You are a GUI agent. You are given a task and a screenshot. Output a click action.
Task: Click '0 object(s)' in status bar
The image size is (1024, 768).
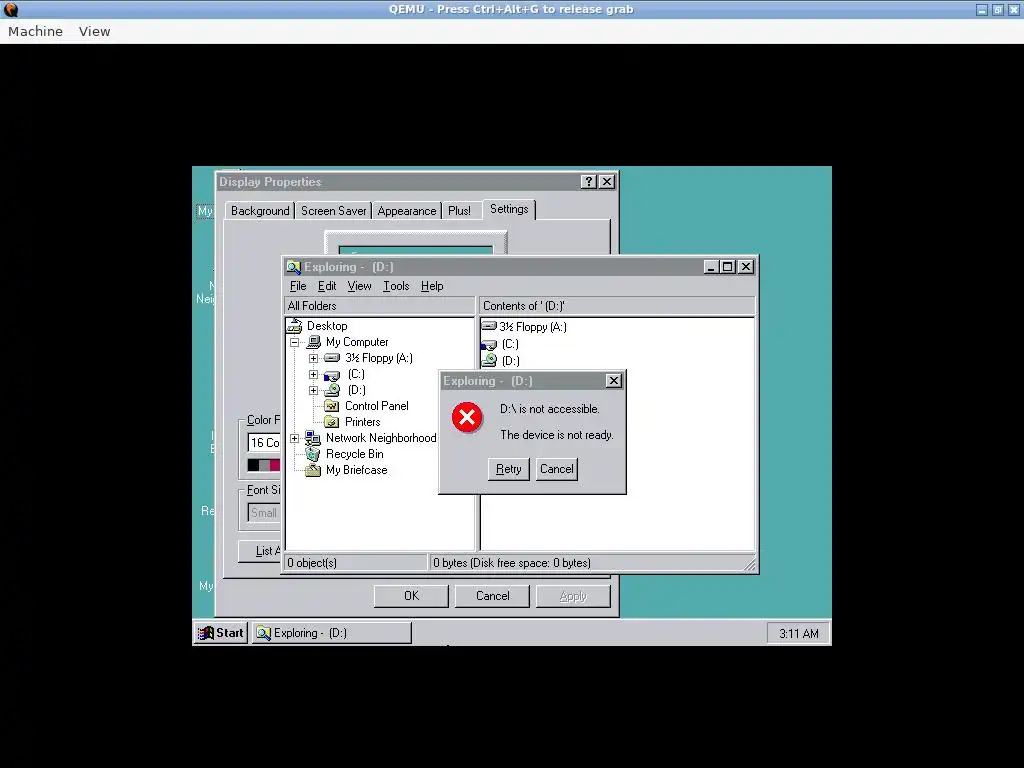click(x=356, y=563)
